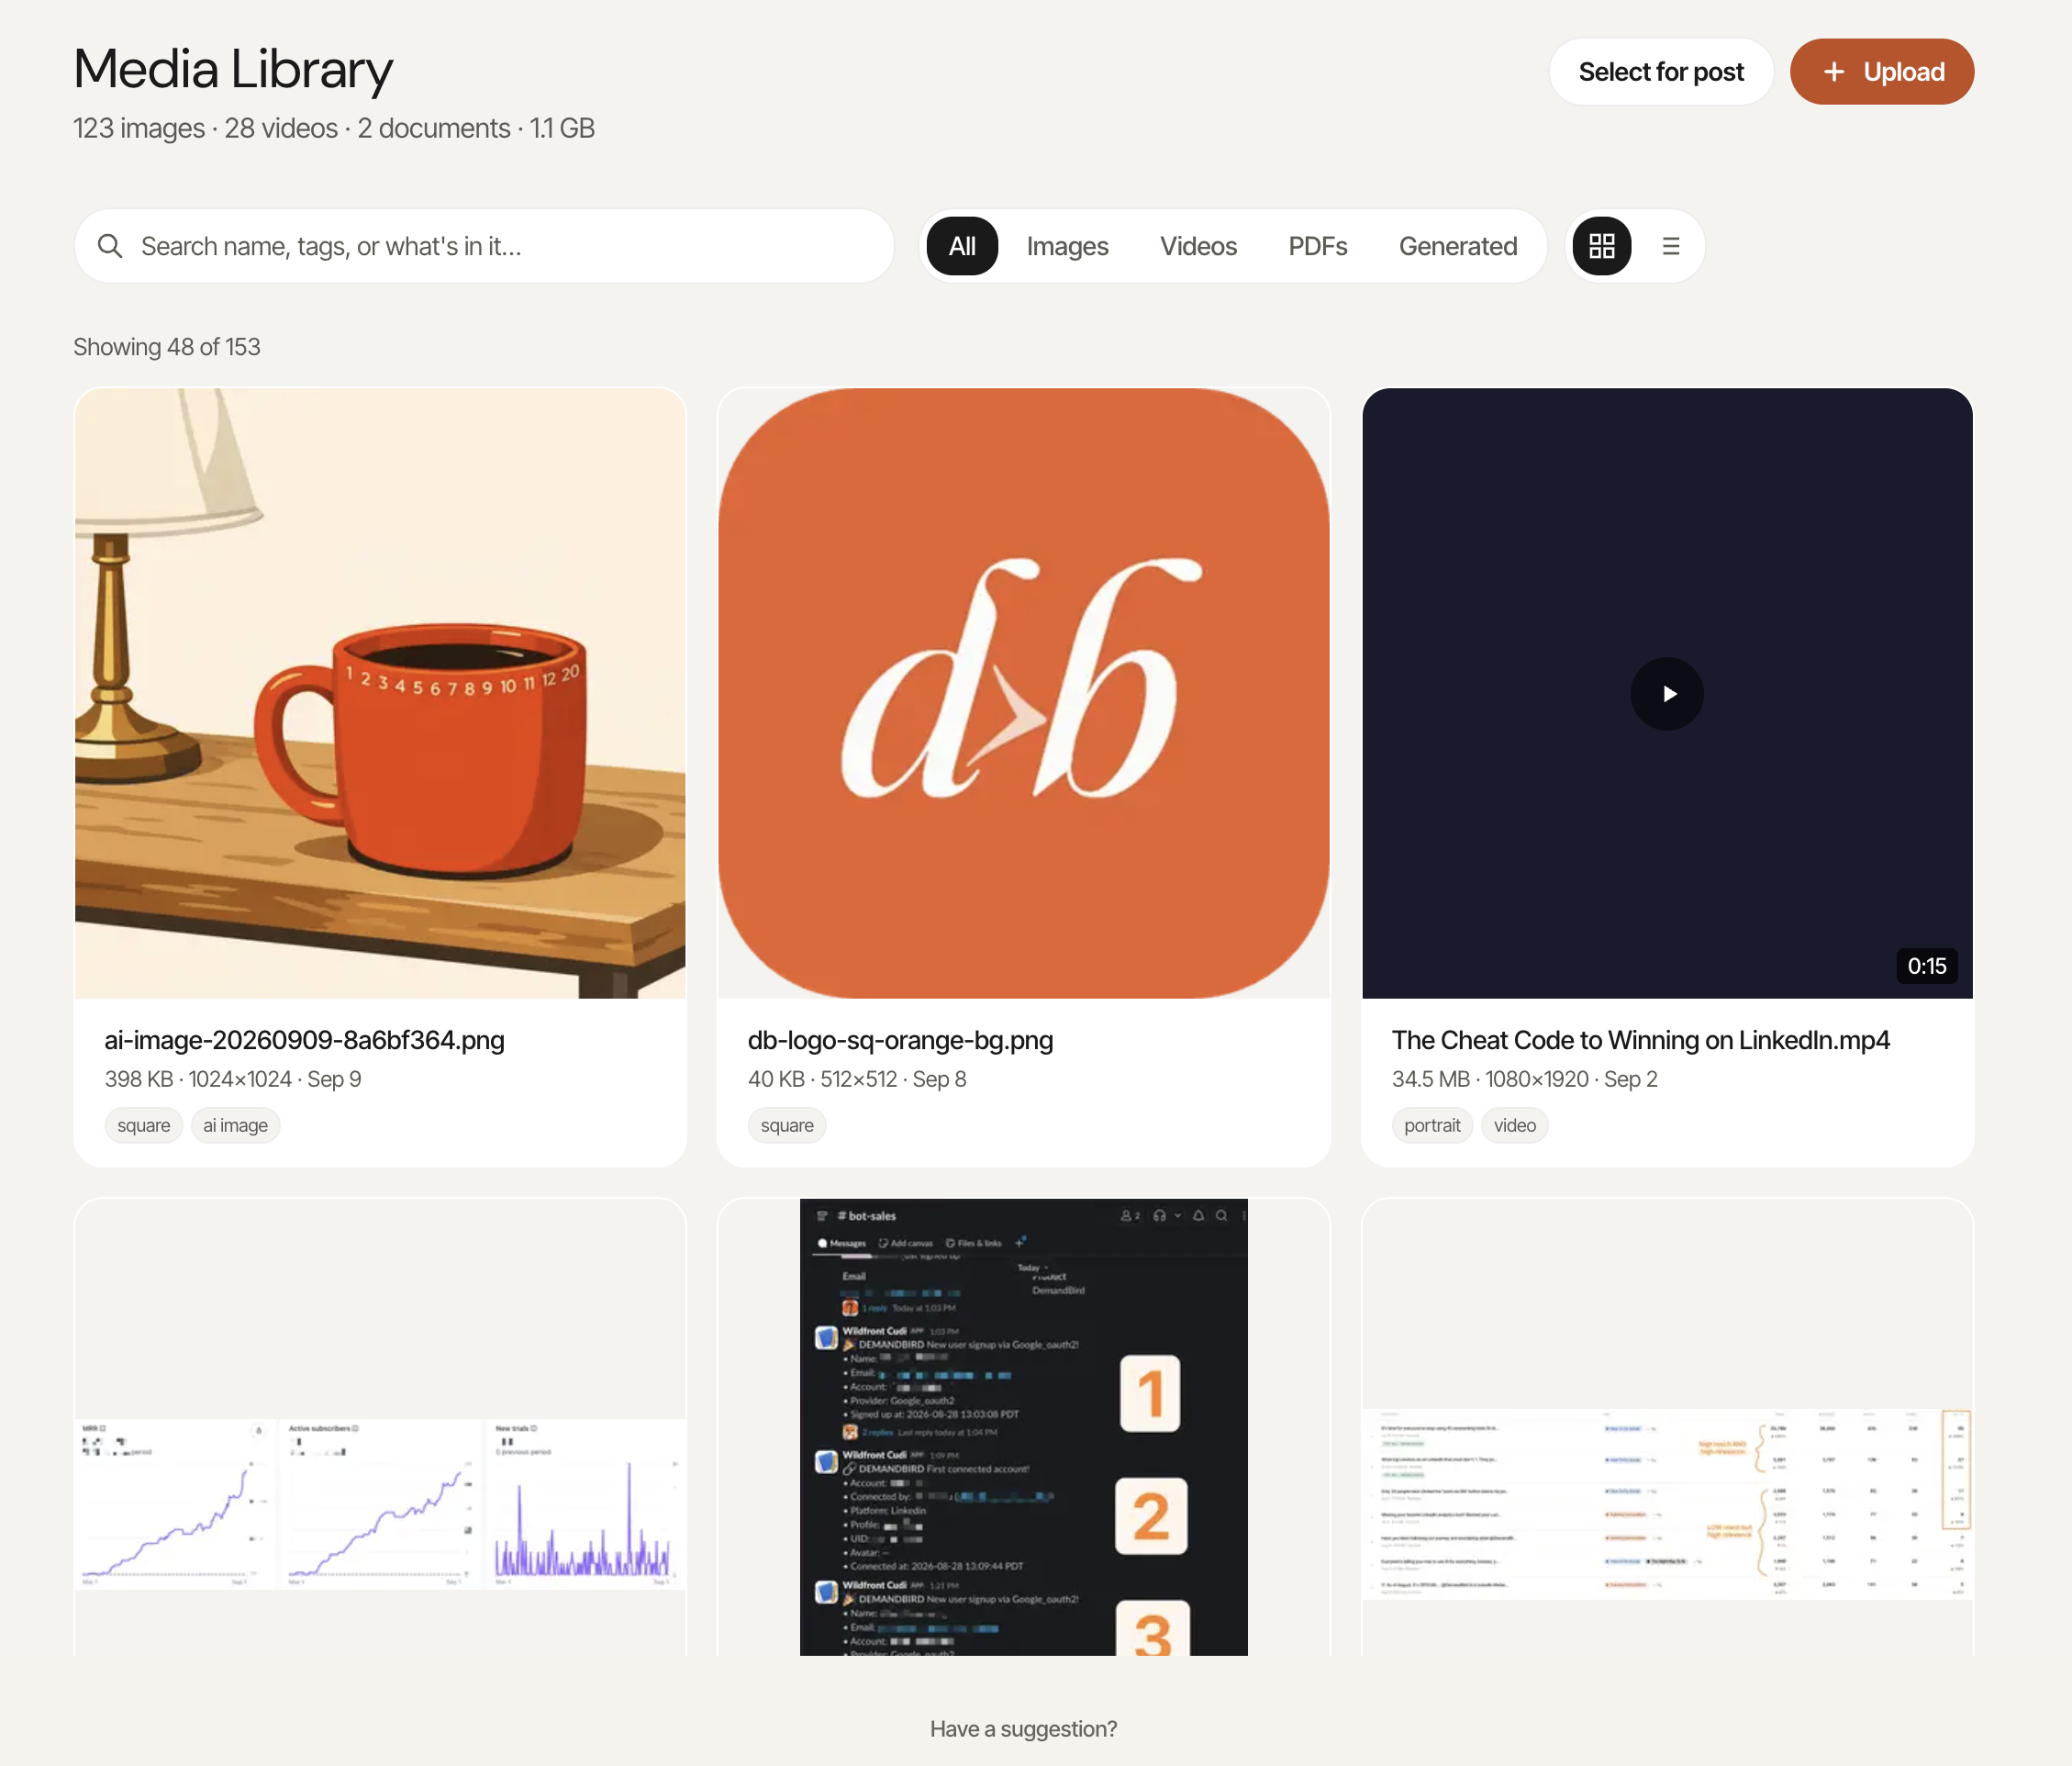
Task: Switch to grid view
Action: click(x=1601, y=246)
